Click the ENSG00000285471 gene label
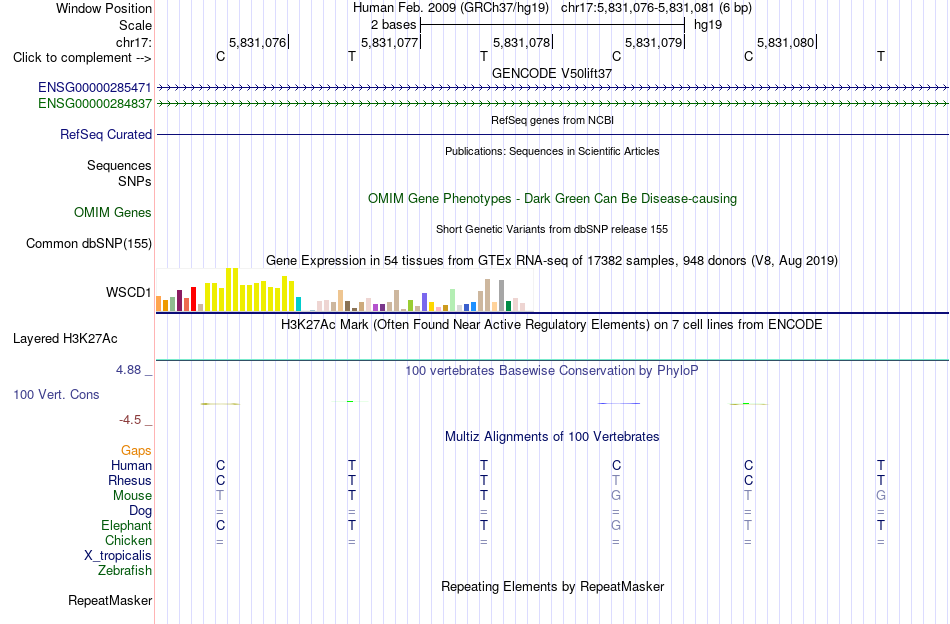 [x=95, y=88]
